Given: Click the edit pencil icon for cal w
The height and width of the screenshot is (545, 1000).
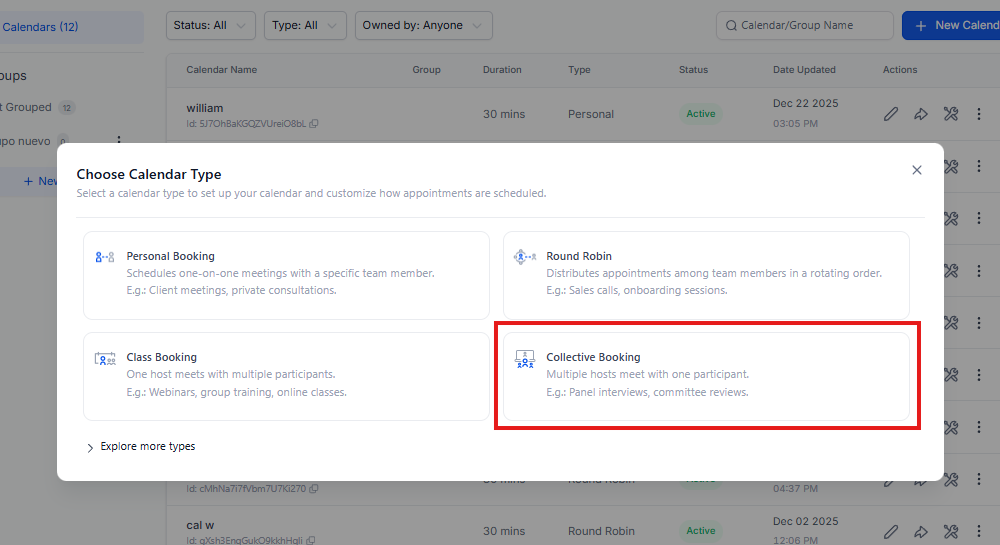Looking at the screenshot, I should click(891, 532).
